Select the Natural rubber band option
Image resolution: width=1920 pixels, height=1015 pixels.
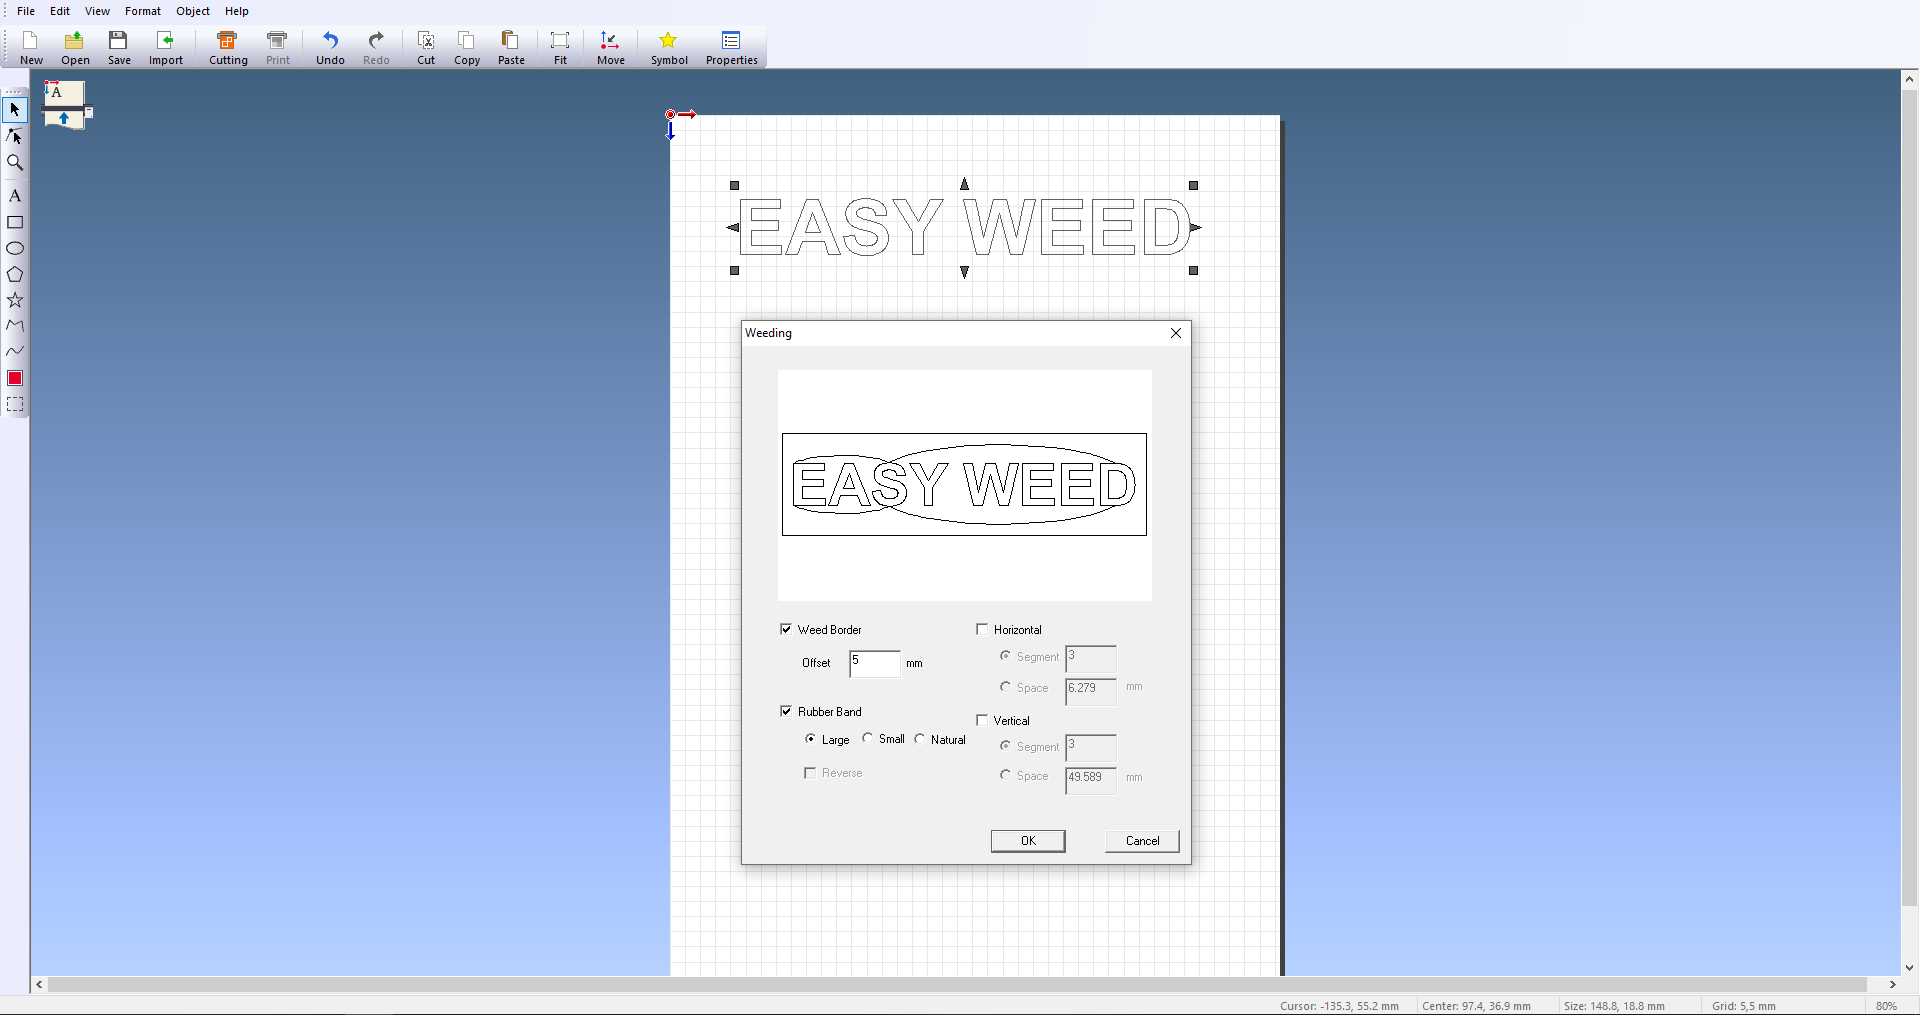tap(919, 739)
